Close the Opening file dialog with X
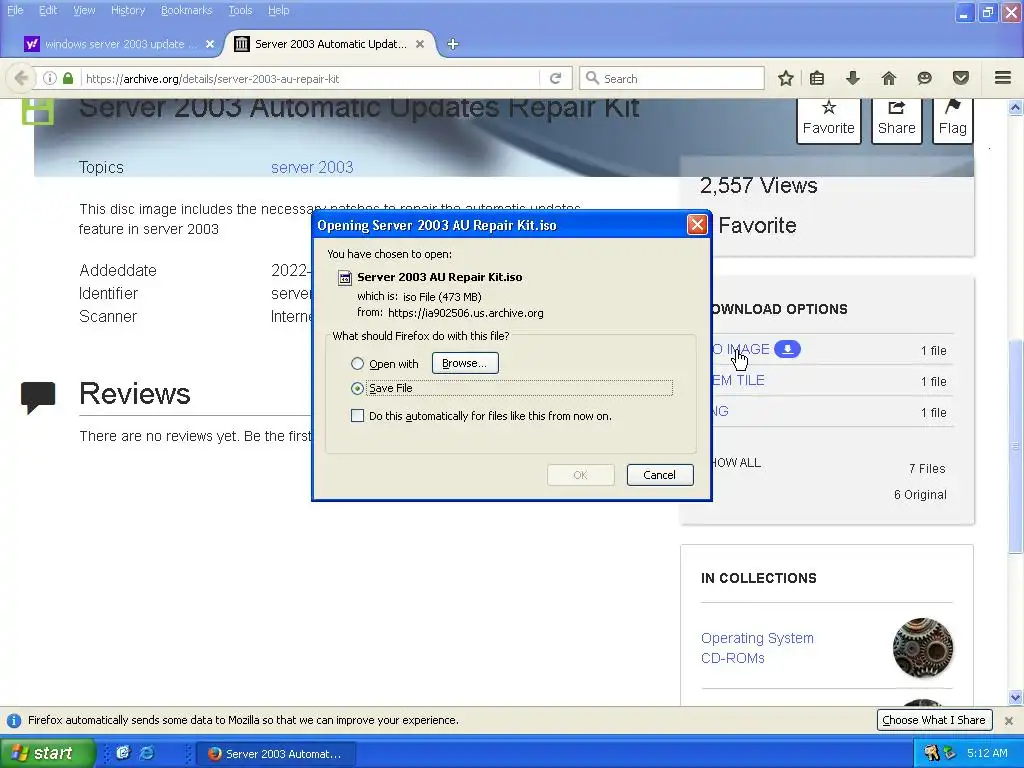Viewport: 1024px width, 768px height. [697, 225]
